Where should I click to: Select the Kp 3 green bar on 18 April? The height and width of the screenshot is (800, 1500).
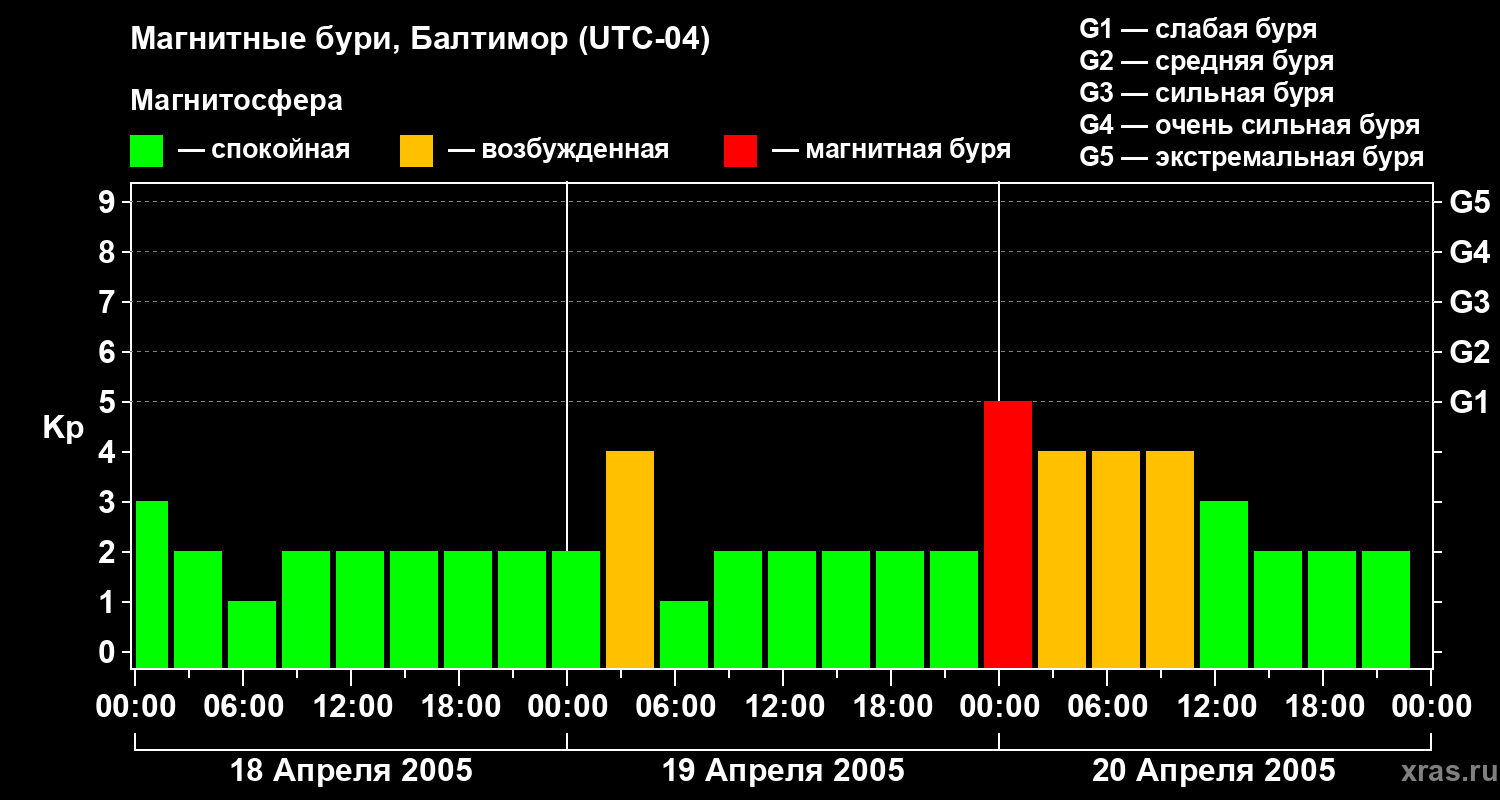click(152, 584)
